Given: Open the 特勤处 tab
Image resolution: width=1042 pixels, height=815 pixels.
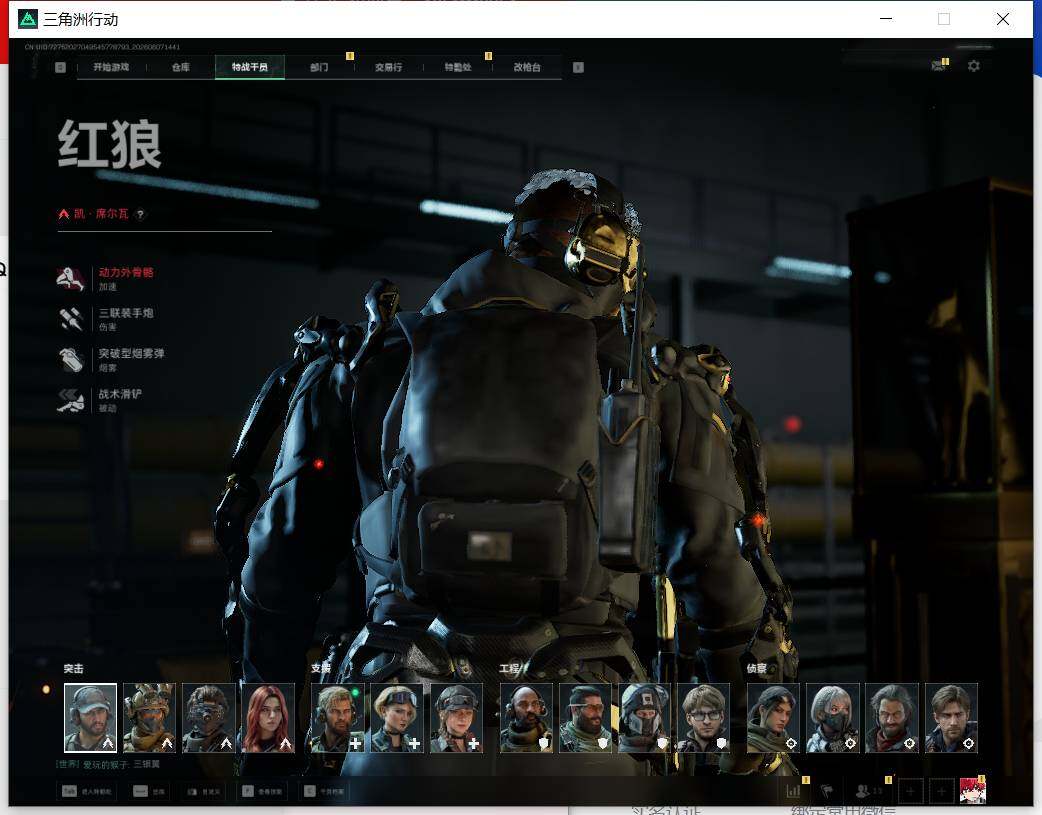Looking at the screenshot, I should [458, 67].
